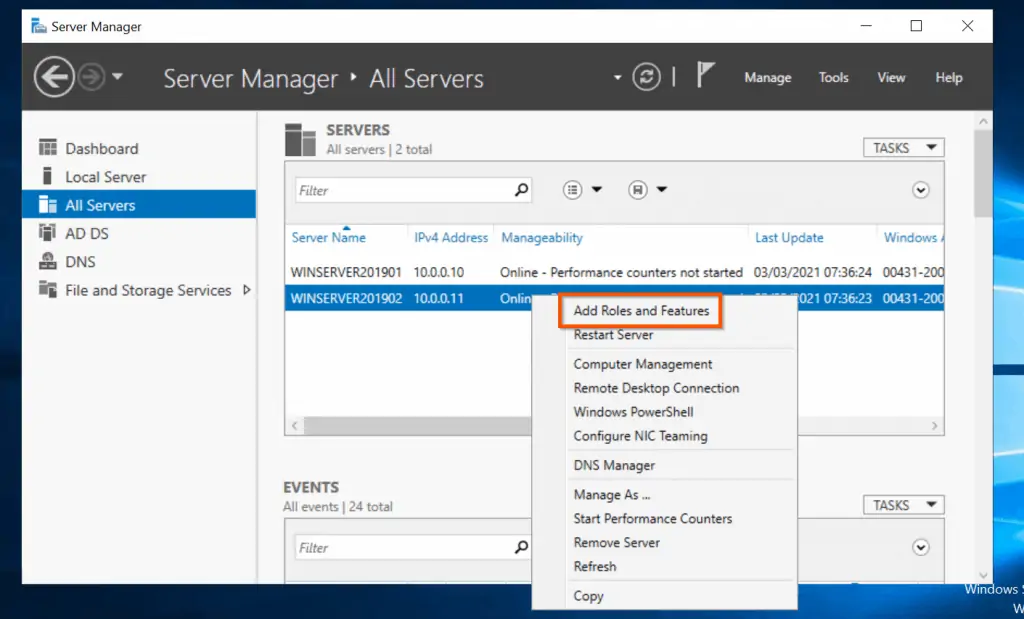Screen dimensions: 1024x619
Task: Open the Events TASKS dropdown
Action: [903, 505]
